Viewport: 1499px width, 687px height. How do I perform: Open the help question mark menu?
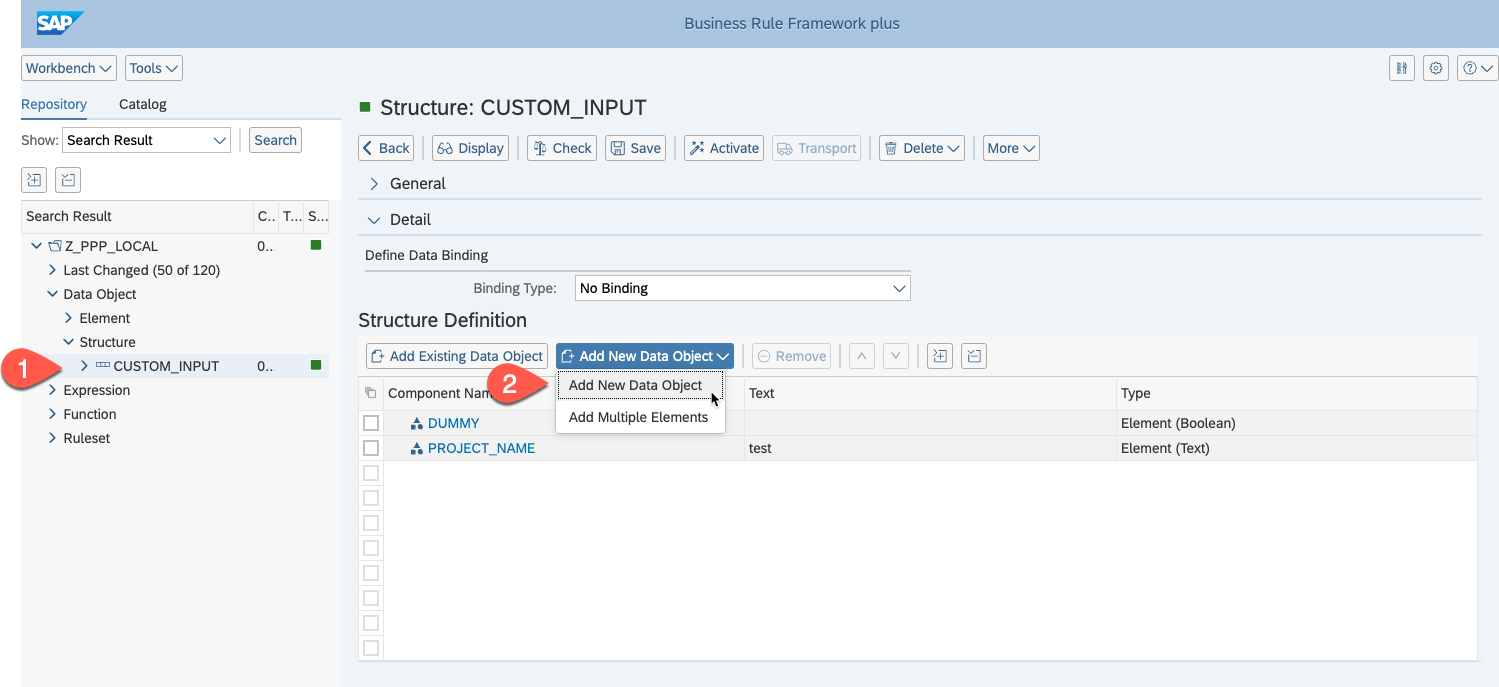click(1476, 68)
